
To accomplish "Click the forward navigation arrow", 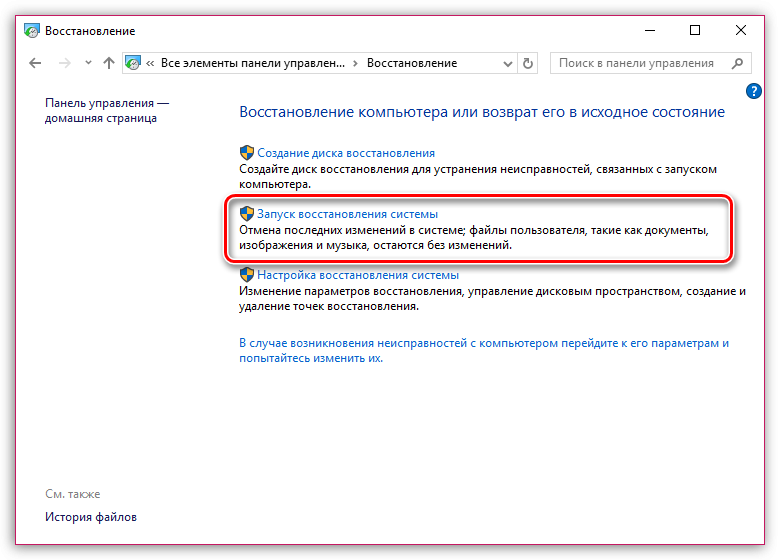I will point(65,63).
